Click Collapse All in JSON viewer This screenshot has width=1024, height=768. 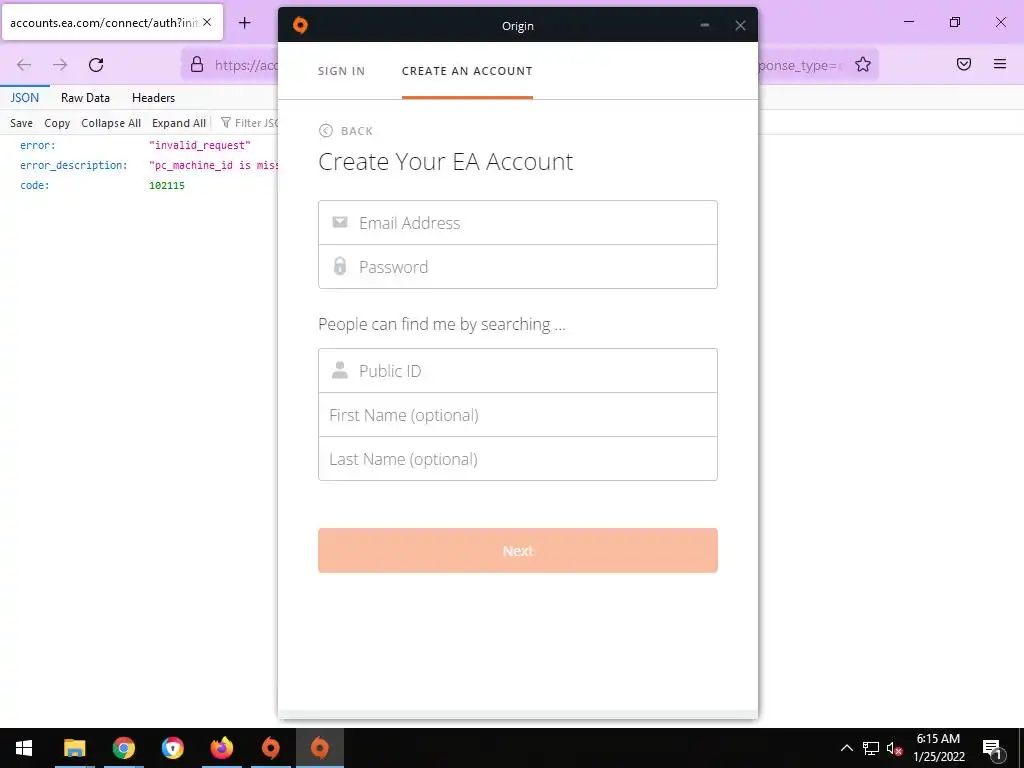(111, 123)
